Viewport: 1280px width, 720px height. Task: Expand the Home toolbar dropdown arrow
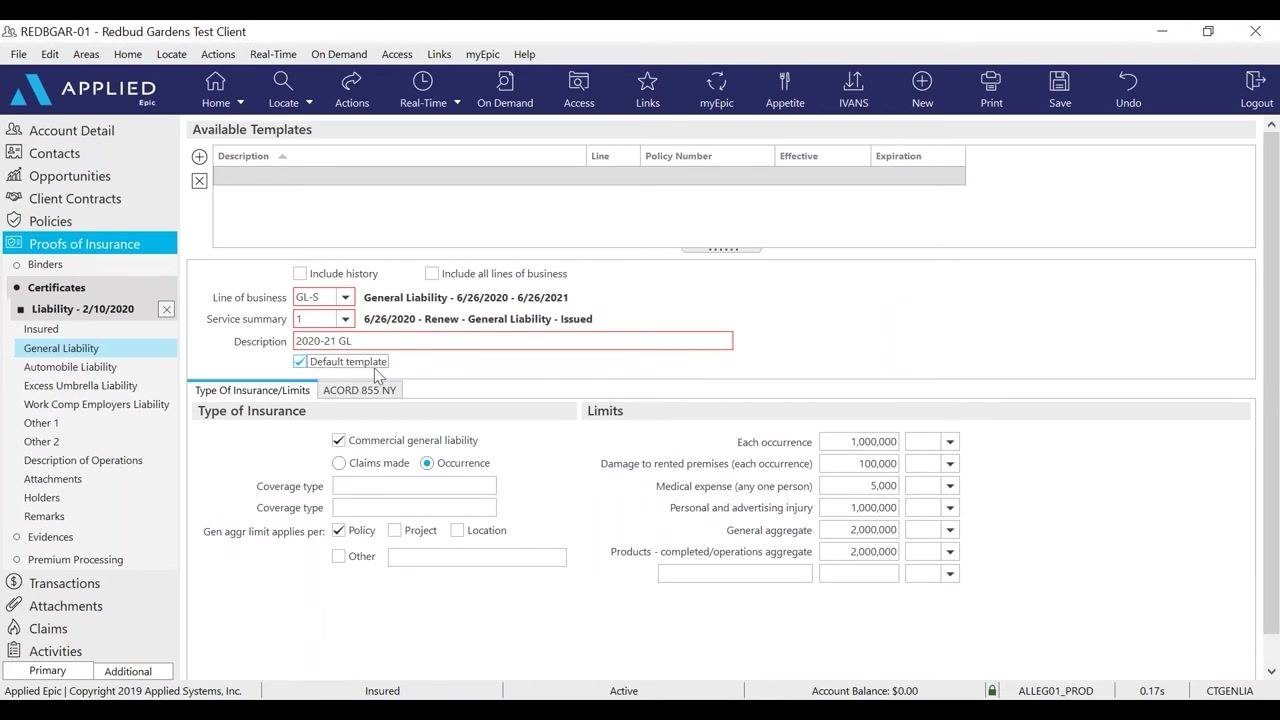240,103
